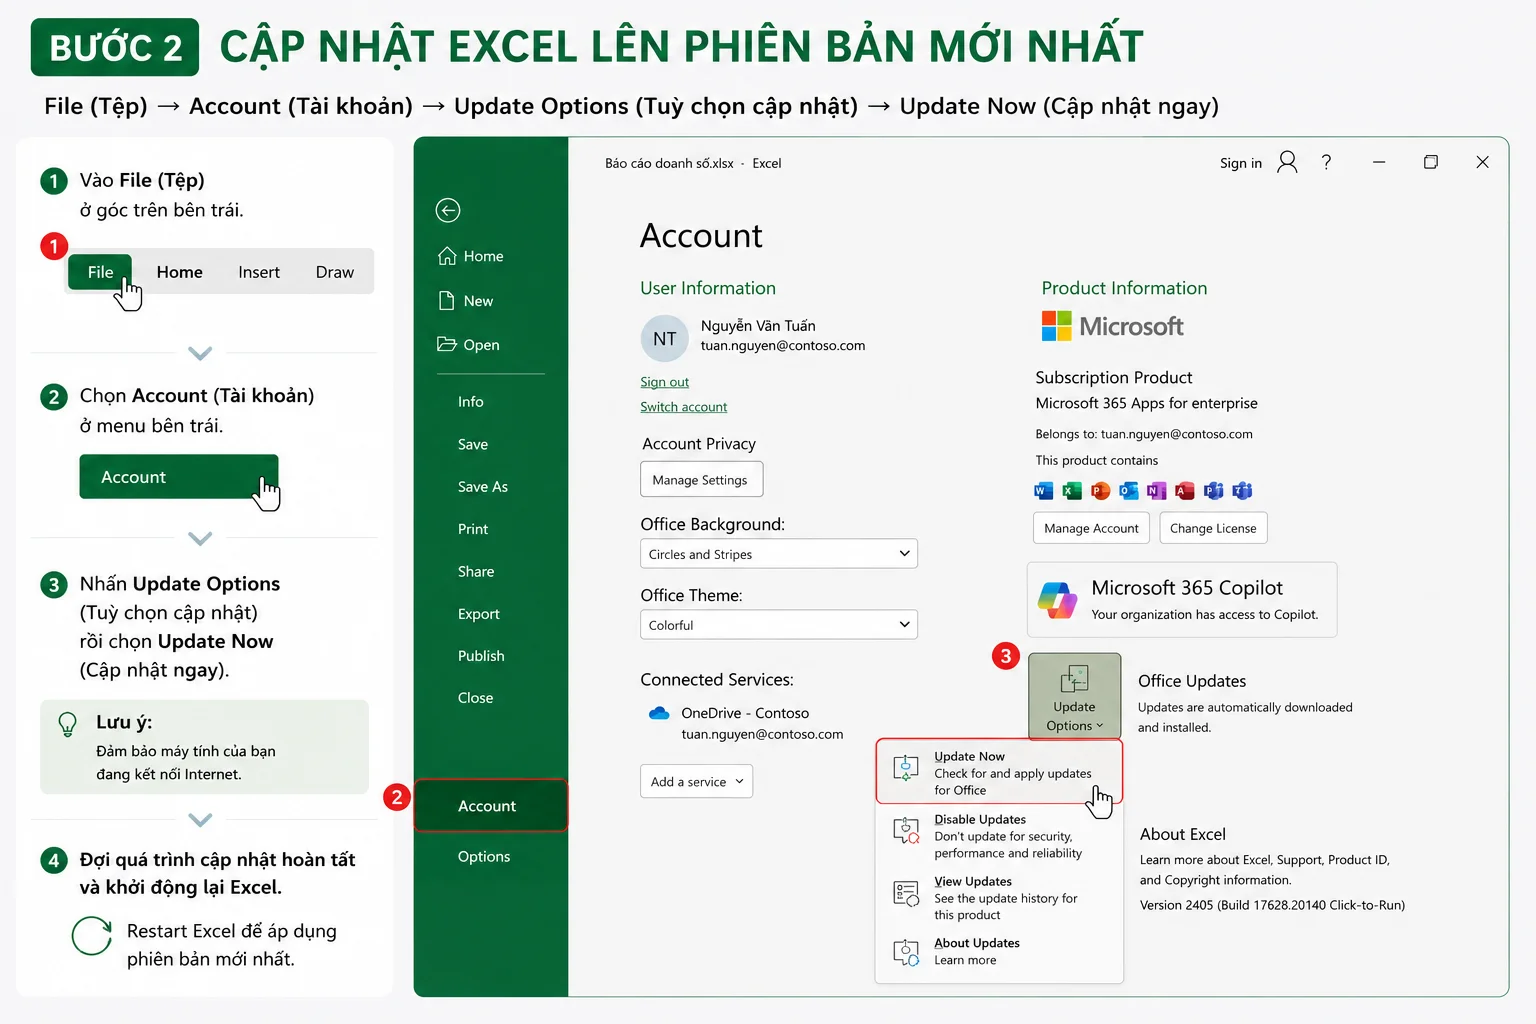1536x1024 pixels.
Task: Click the NT user avatar
Action: pos(665,339)
